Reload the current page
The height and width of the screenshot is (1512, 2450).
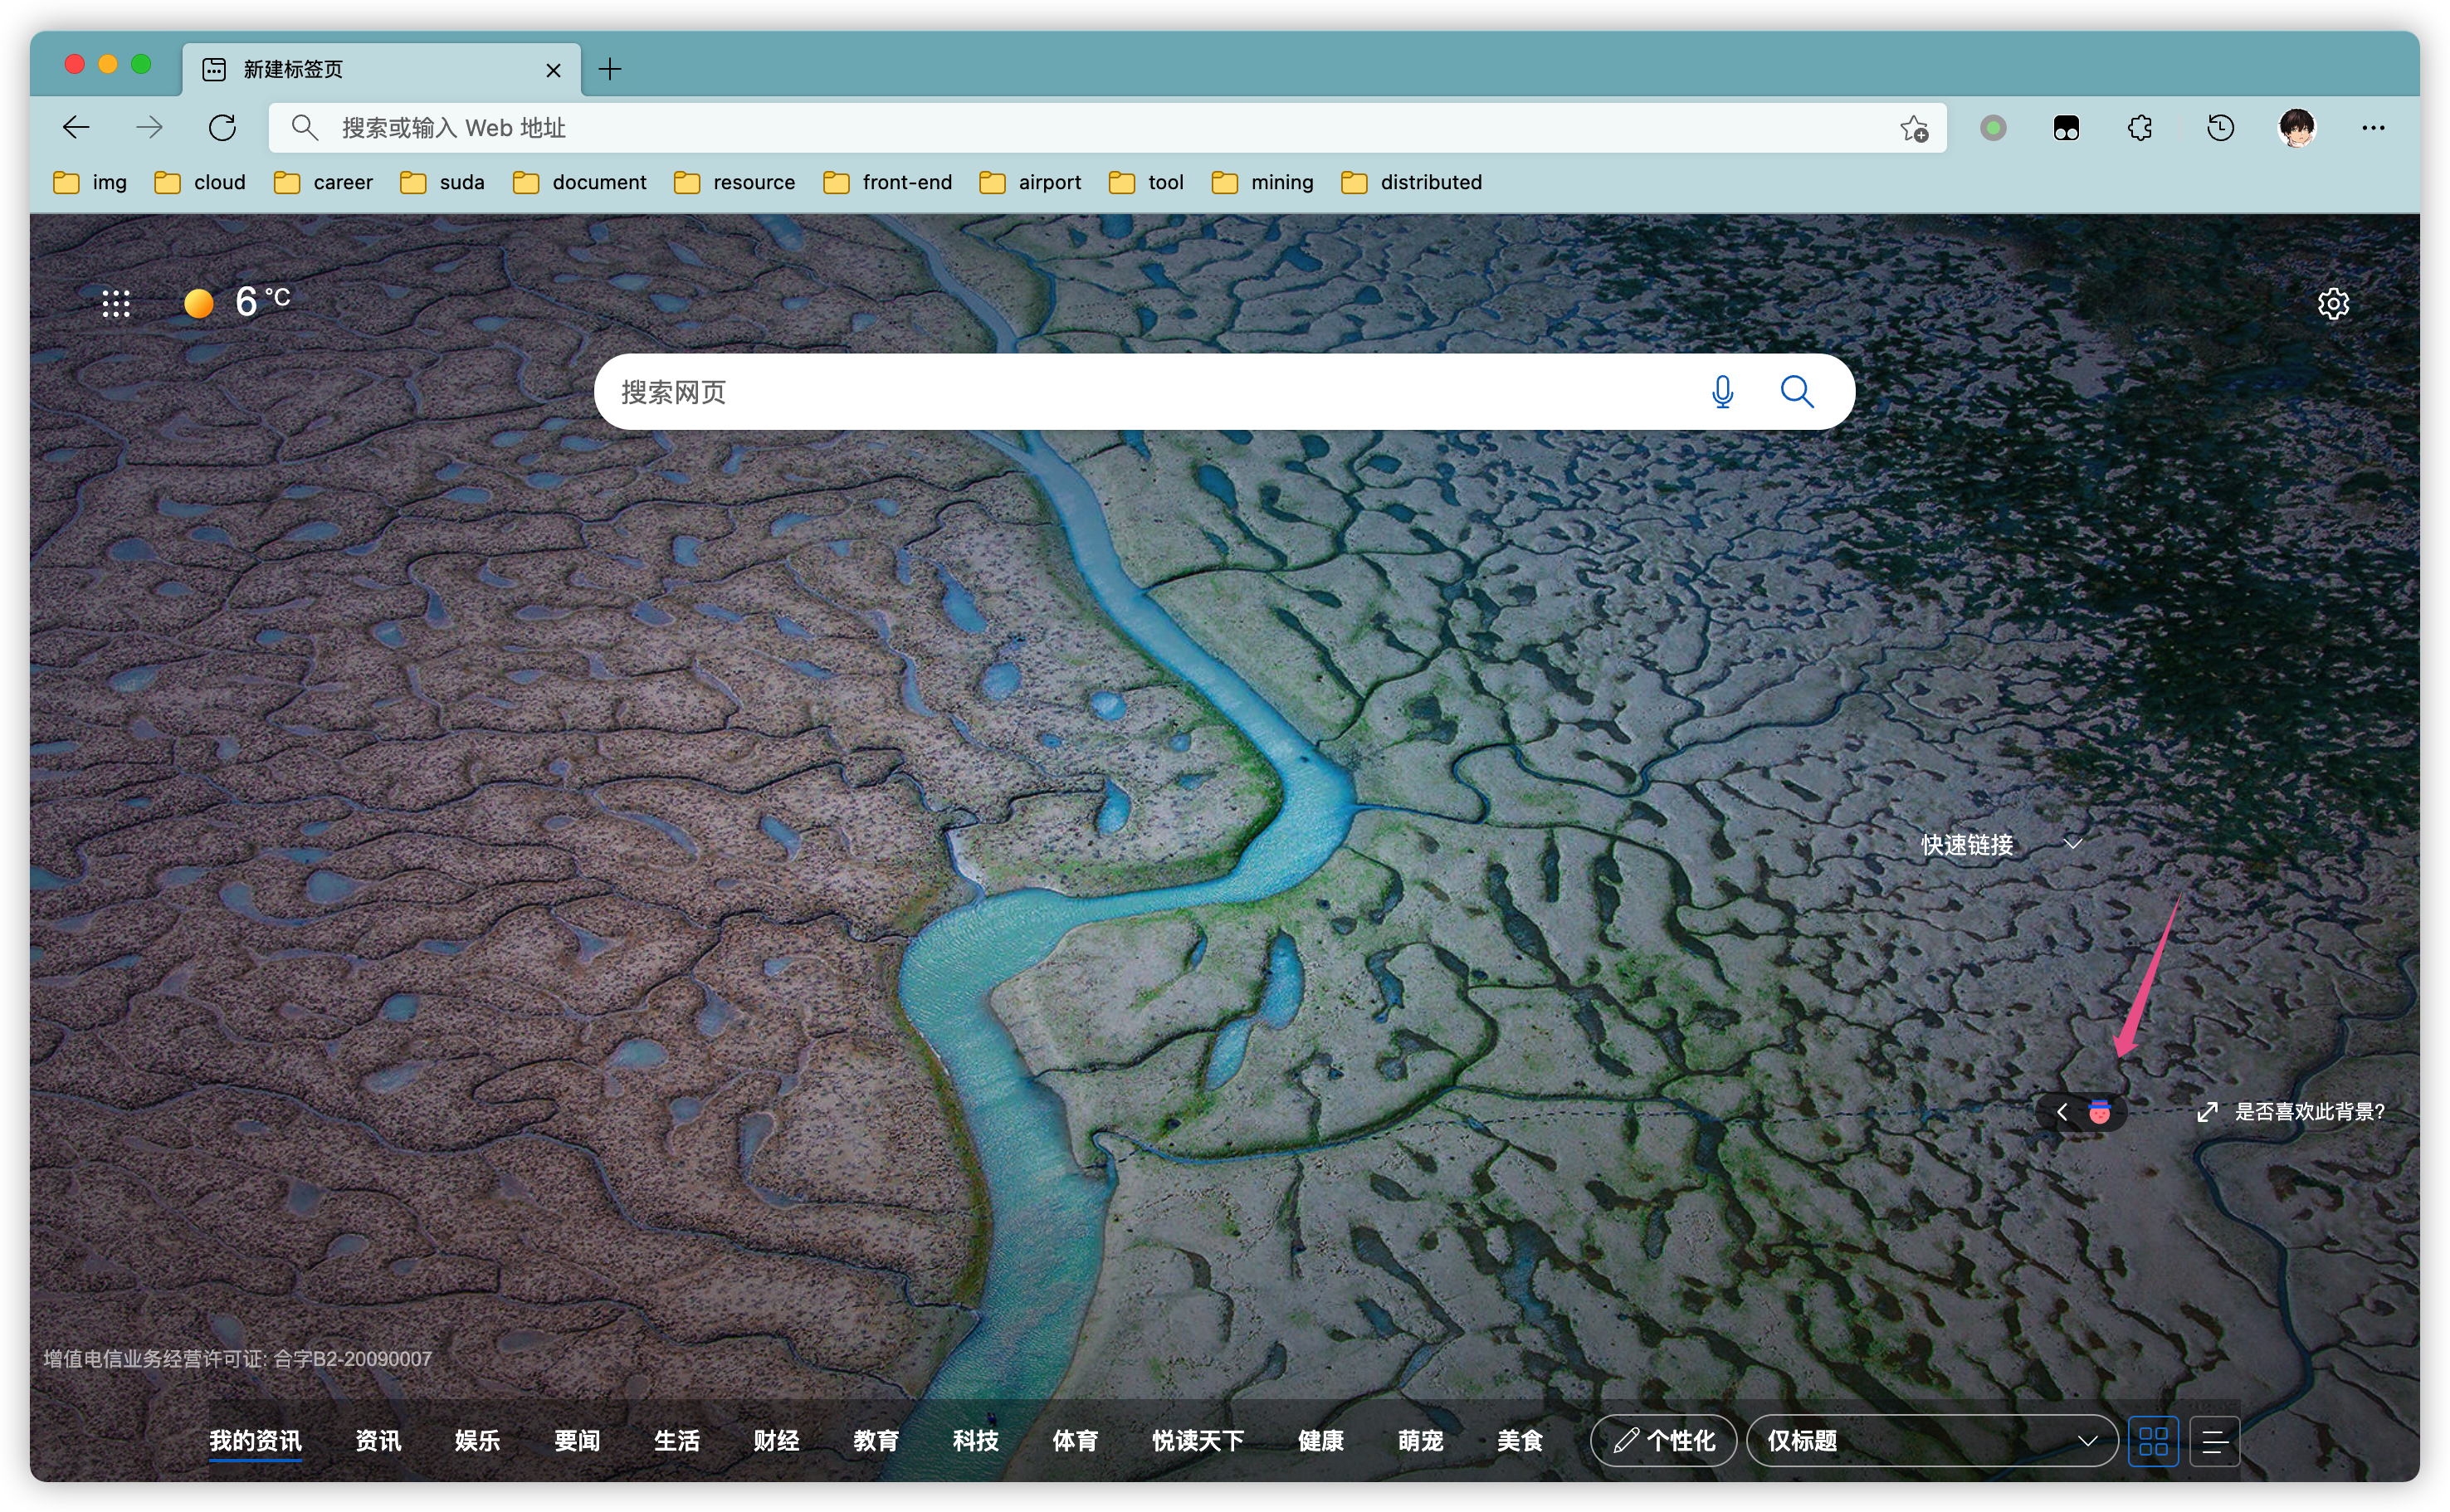coord(222,127)
